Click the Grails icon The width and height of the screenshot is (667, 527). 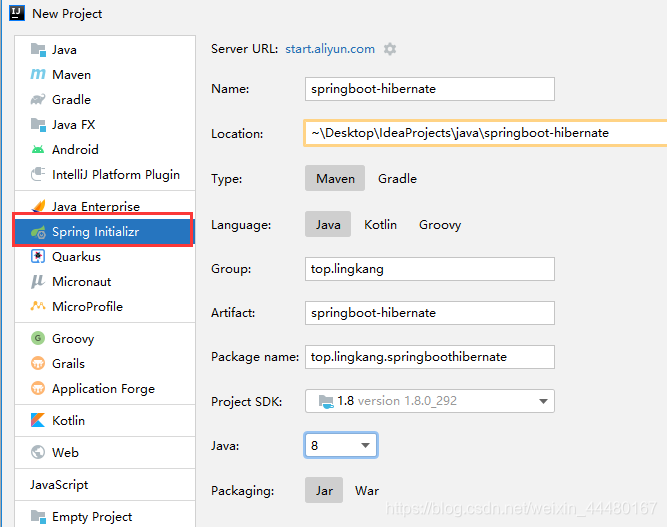(38, 363)
